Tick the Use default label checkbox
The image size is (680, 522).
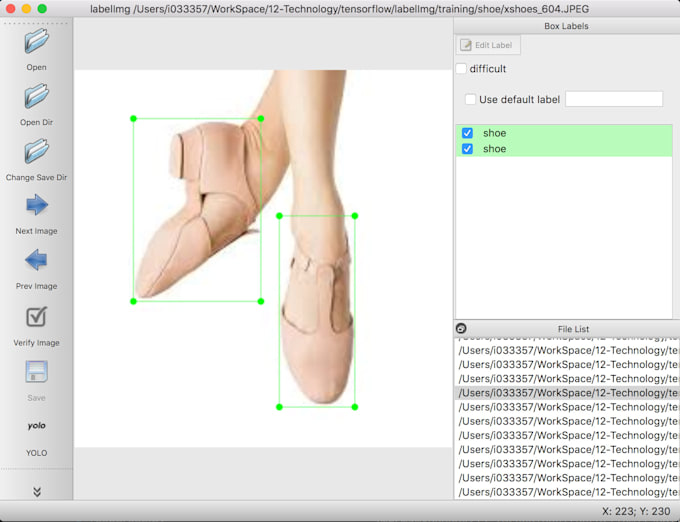coord(470,99)
